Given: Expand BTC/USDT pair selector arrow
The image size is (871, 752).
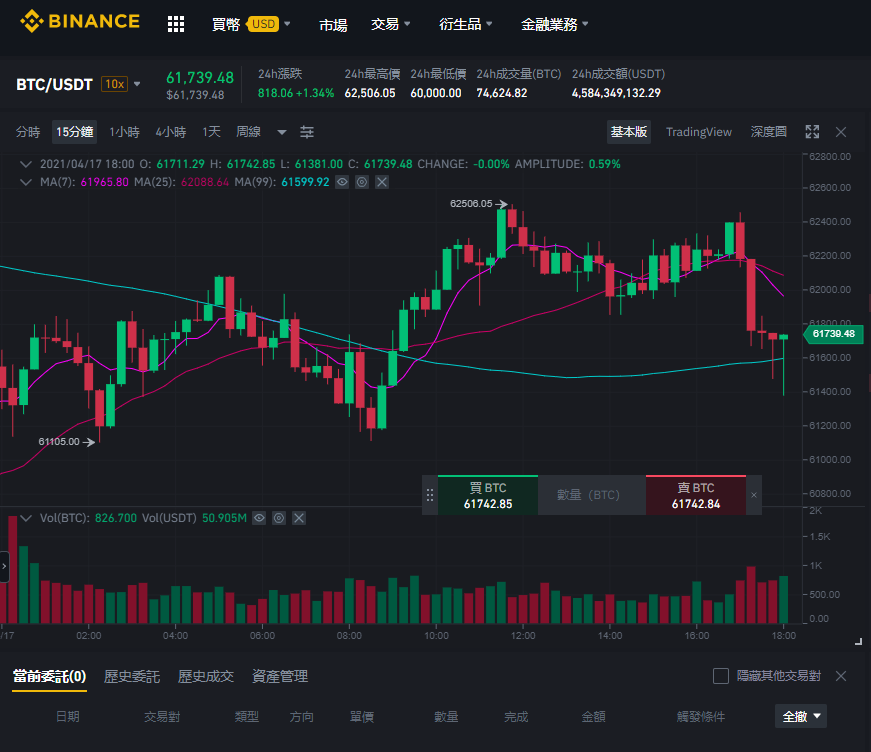Looking at the screenshot, I should pos(137,84).
